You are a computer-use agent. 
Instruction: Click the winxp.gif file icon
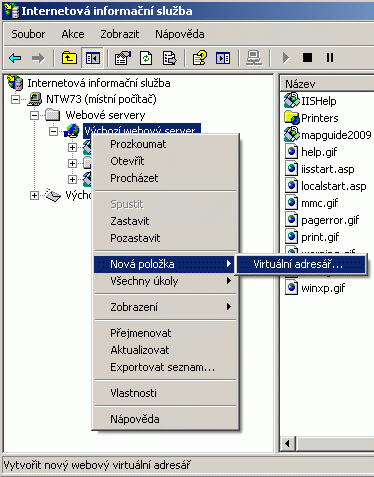tap(291, 288)
